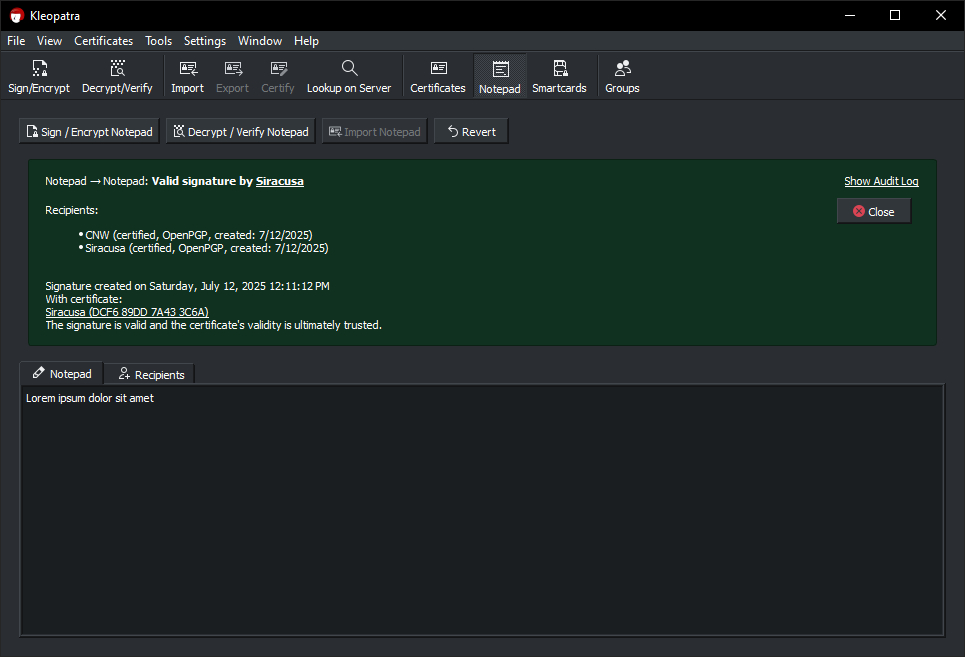Switch to the Notepad tab
The width and height of the screenshot is (965, 657).
point(62,373)
